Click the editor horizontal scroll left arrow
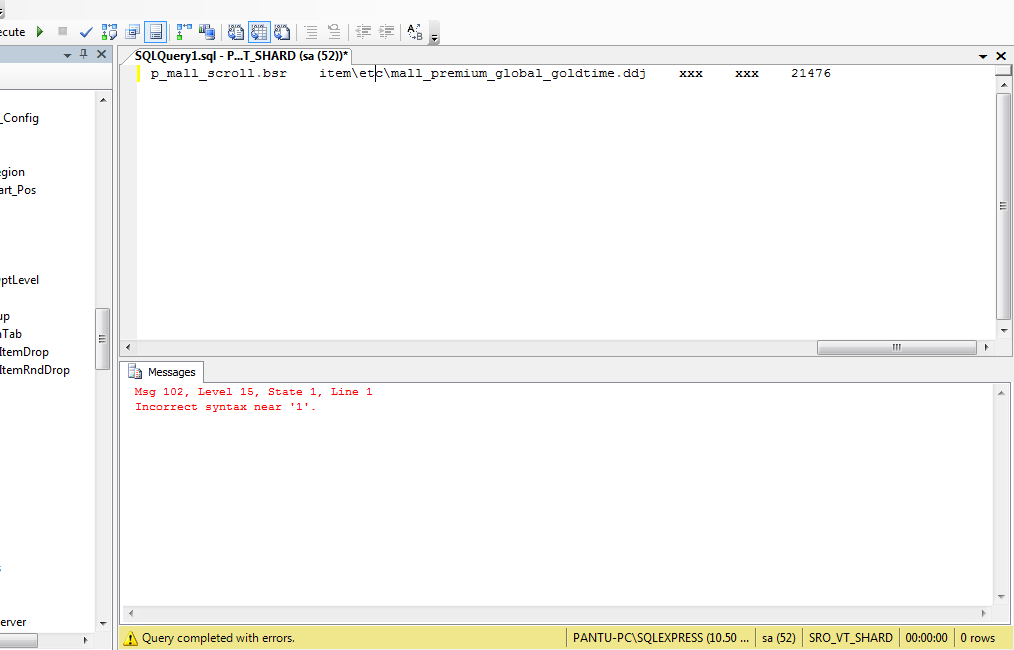 (x=128, y=347)
